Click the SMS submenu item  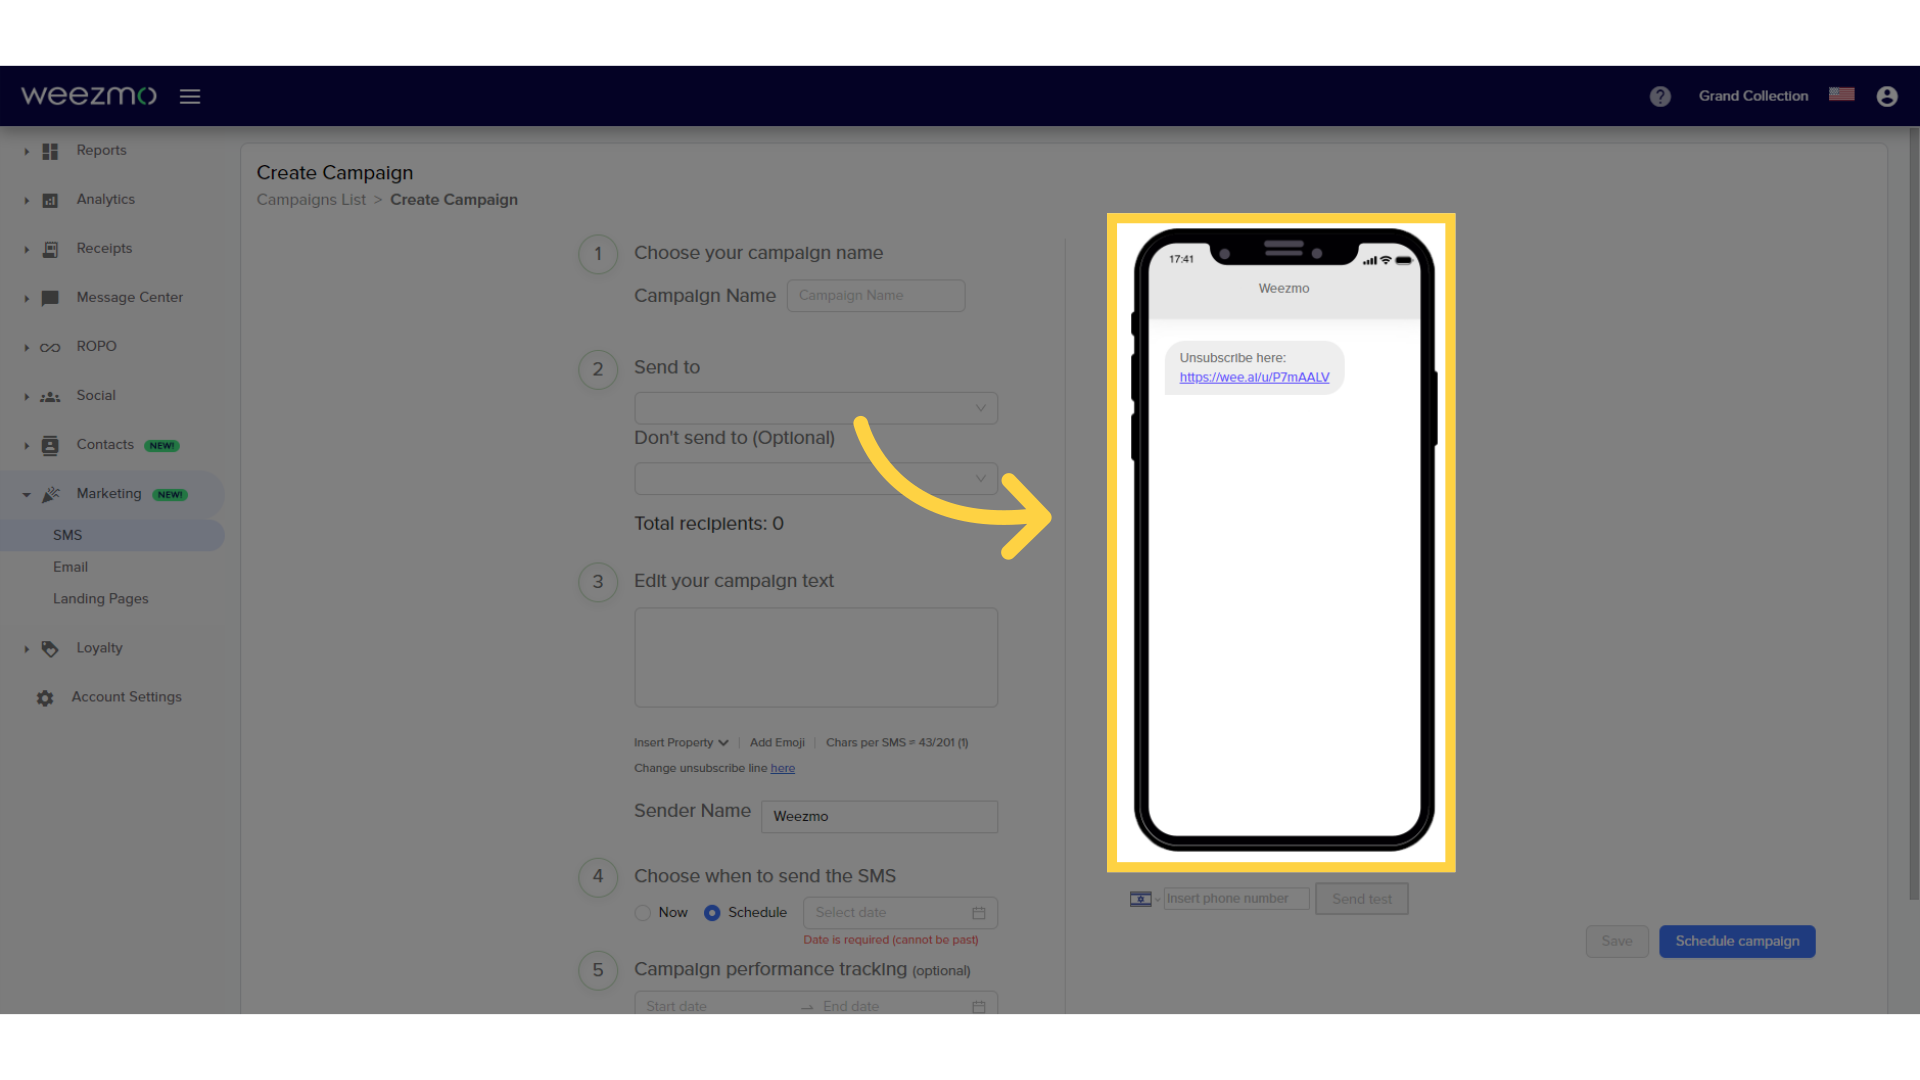click(x=67, y=534)
